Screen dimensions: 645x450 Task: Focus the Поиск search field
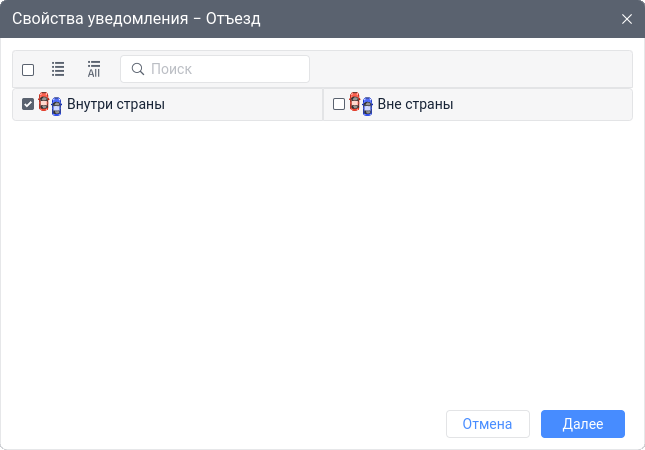[225, 69]
